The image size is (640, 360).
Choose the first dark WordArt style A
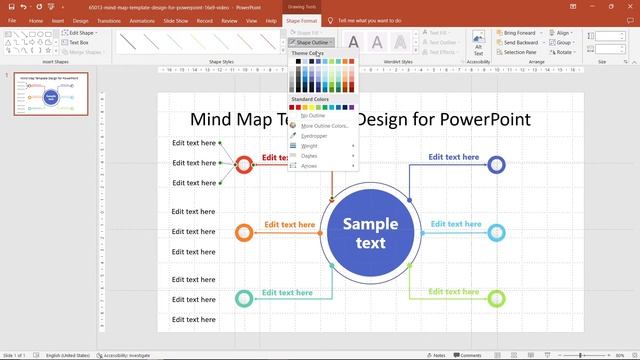coord(353,42)
